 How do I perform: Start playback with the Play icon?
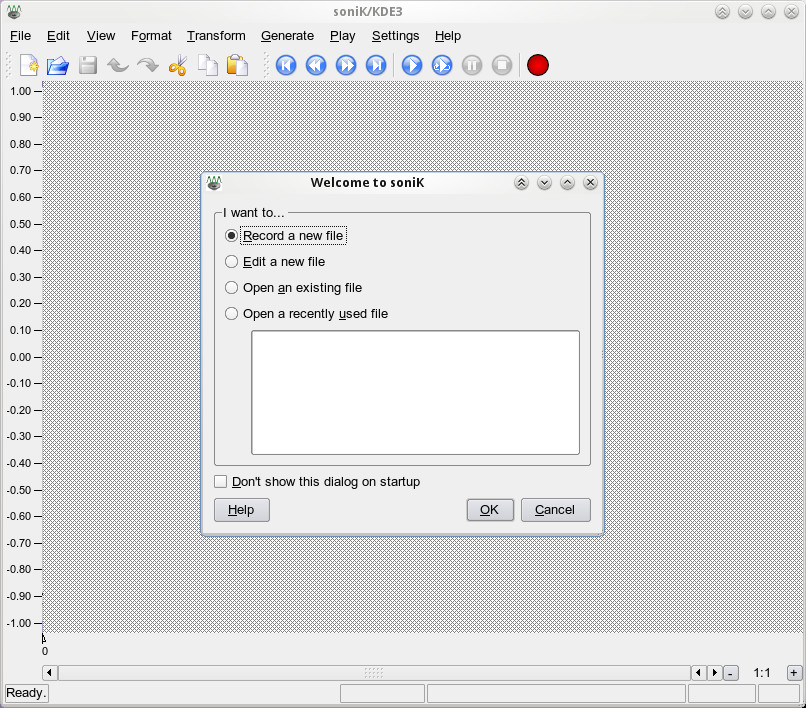click(x=412, y=65)
